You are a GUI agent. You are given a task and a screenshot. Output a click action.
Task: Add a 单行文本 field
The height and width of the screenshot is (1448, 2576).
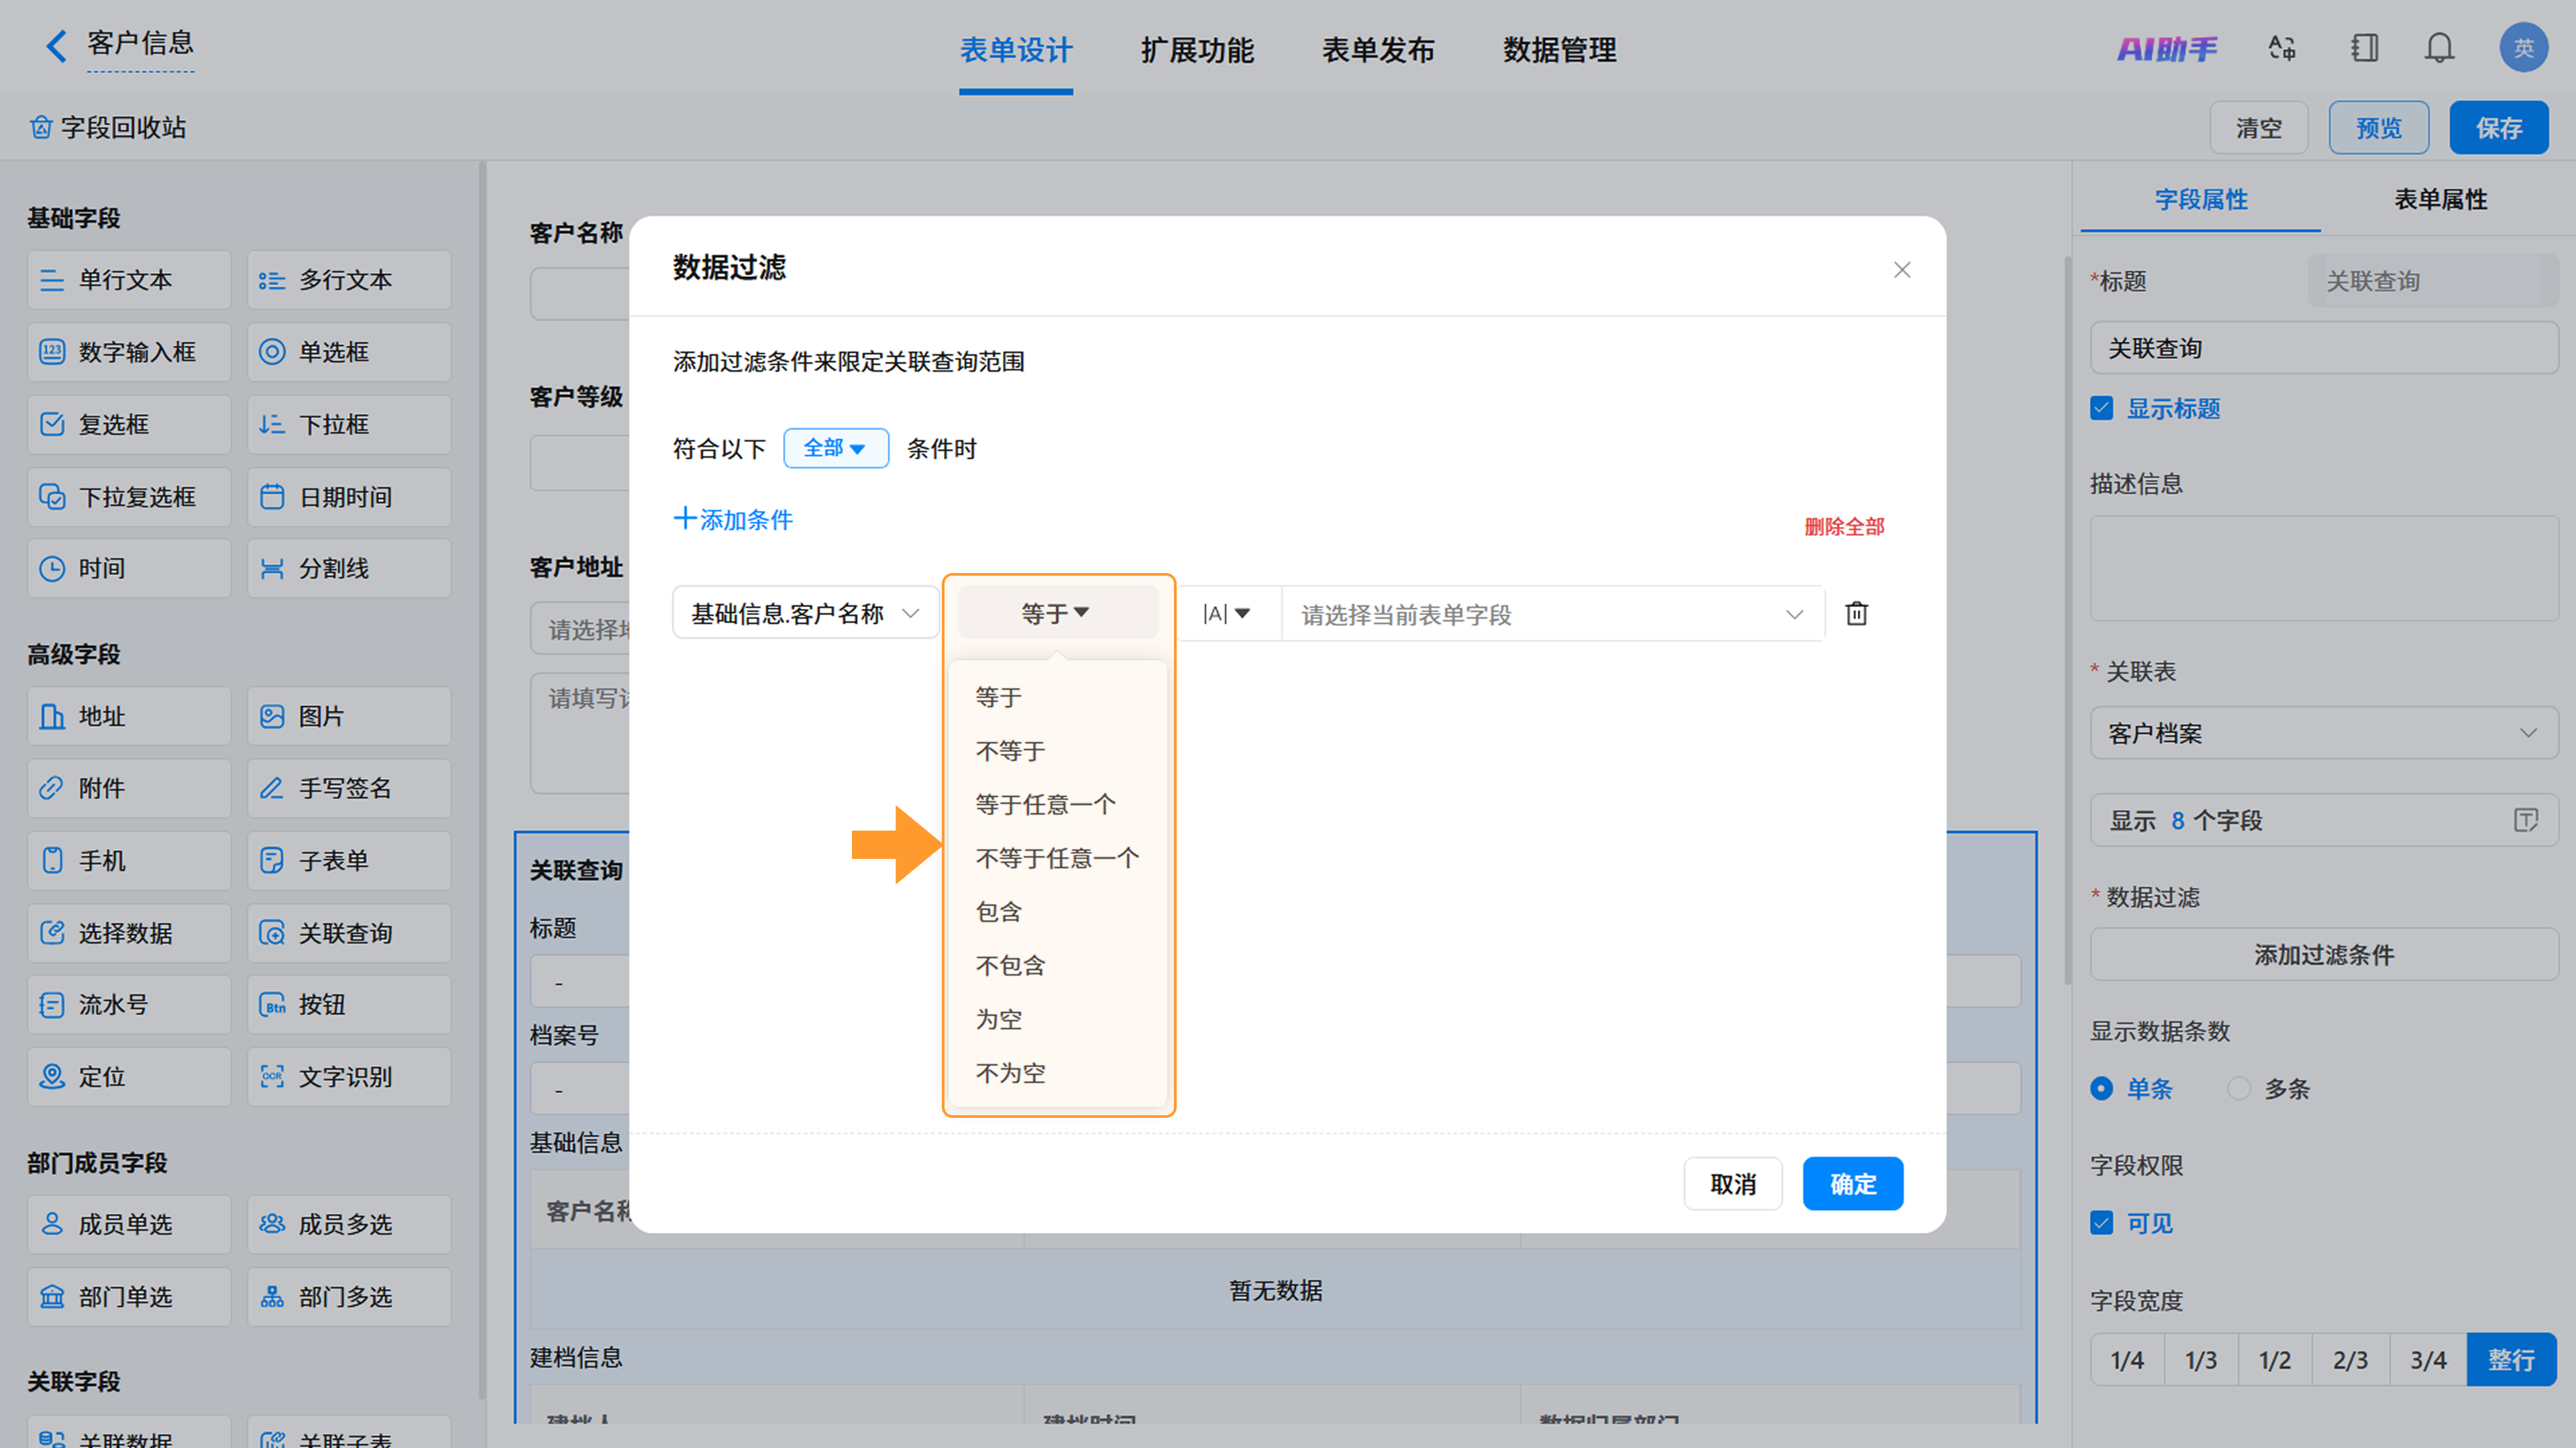pyautogui.click(x=129, y=280)
